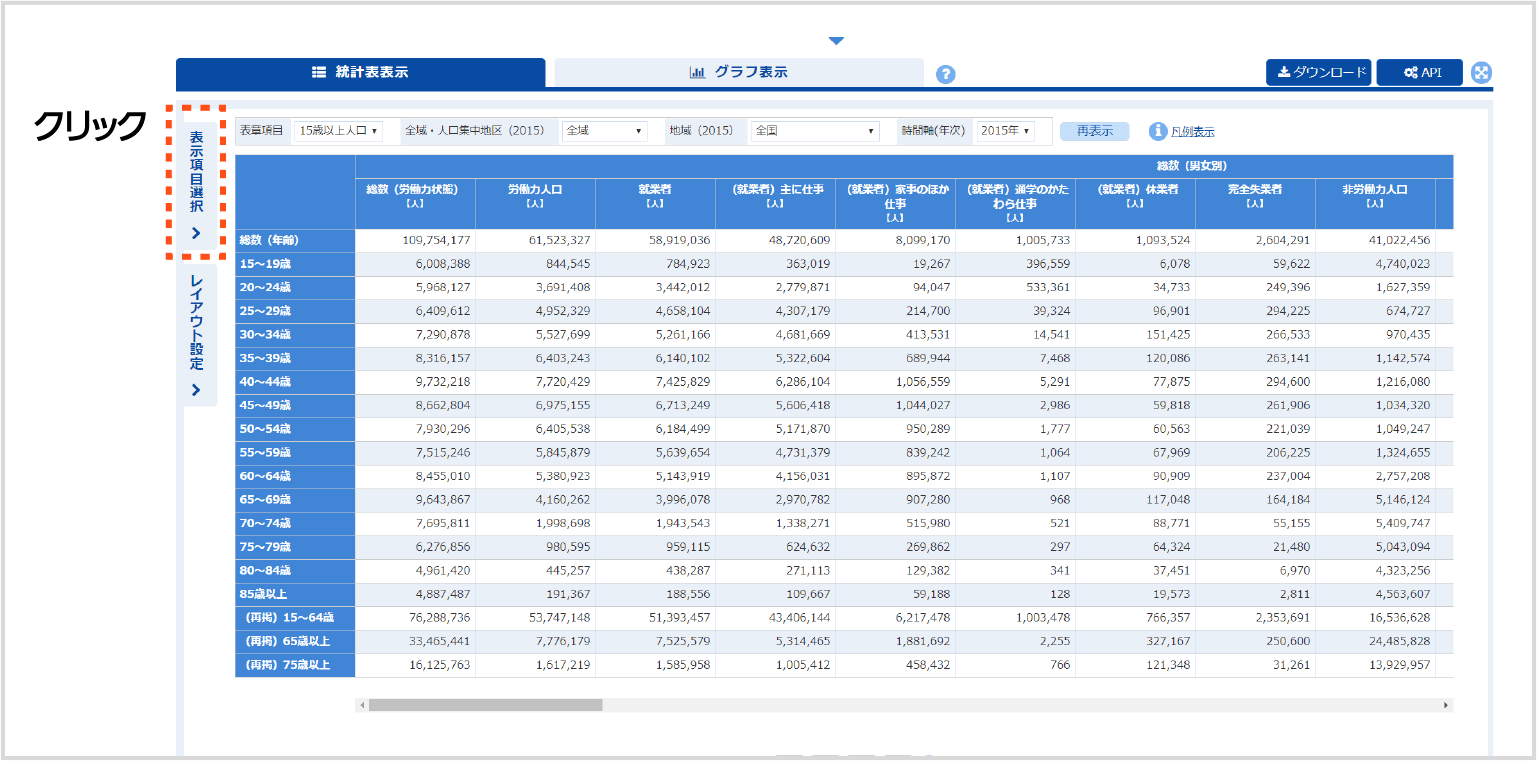Click the 80～84歳 row header

pyautogui.click(x=295, y=571)
